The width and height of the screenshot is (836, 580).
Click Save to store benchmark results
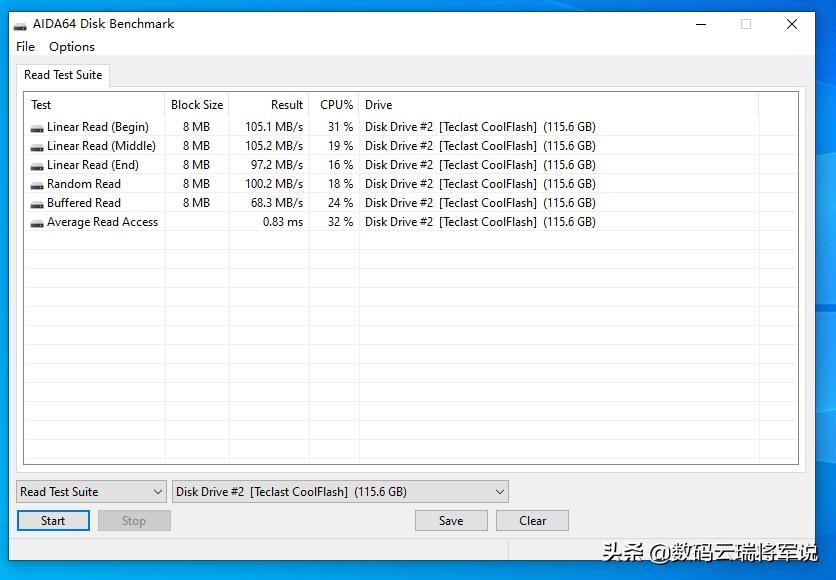451,520
